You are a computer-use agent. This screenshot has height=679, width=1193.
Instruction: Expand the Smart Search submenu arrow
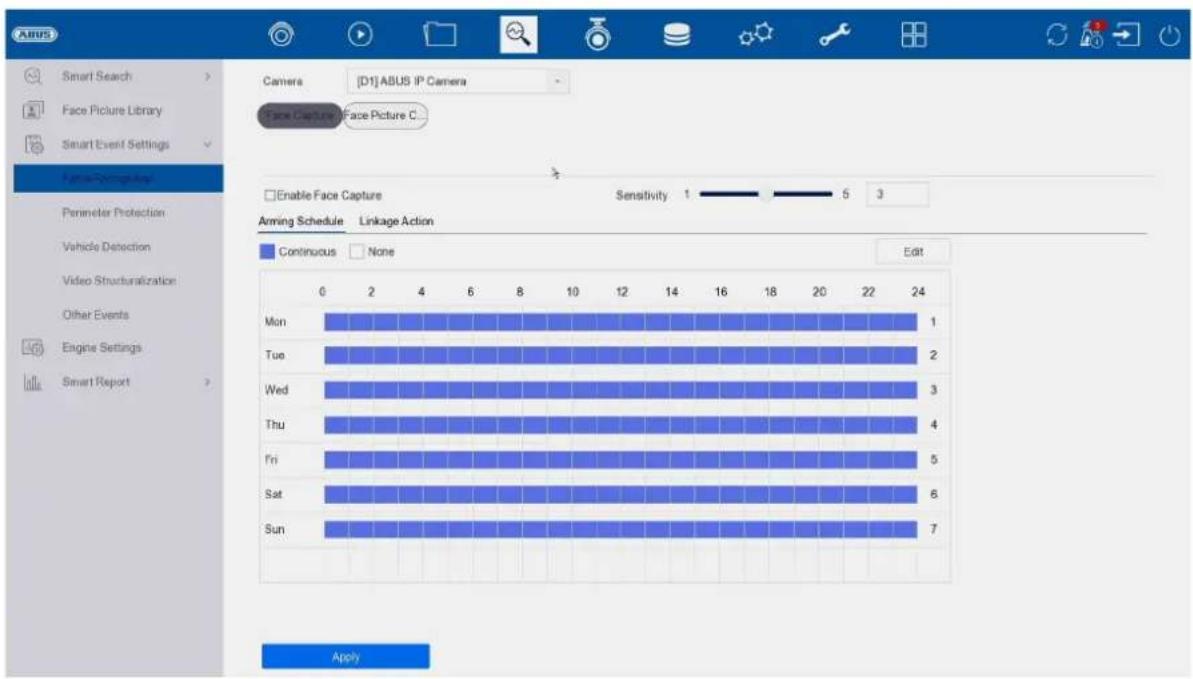pos(207,76)
